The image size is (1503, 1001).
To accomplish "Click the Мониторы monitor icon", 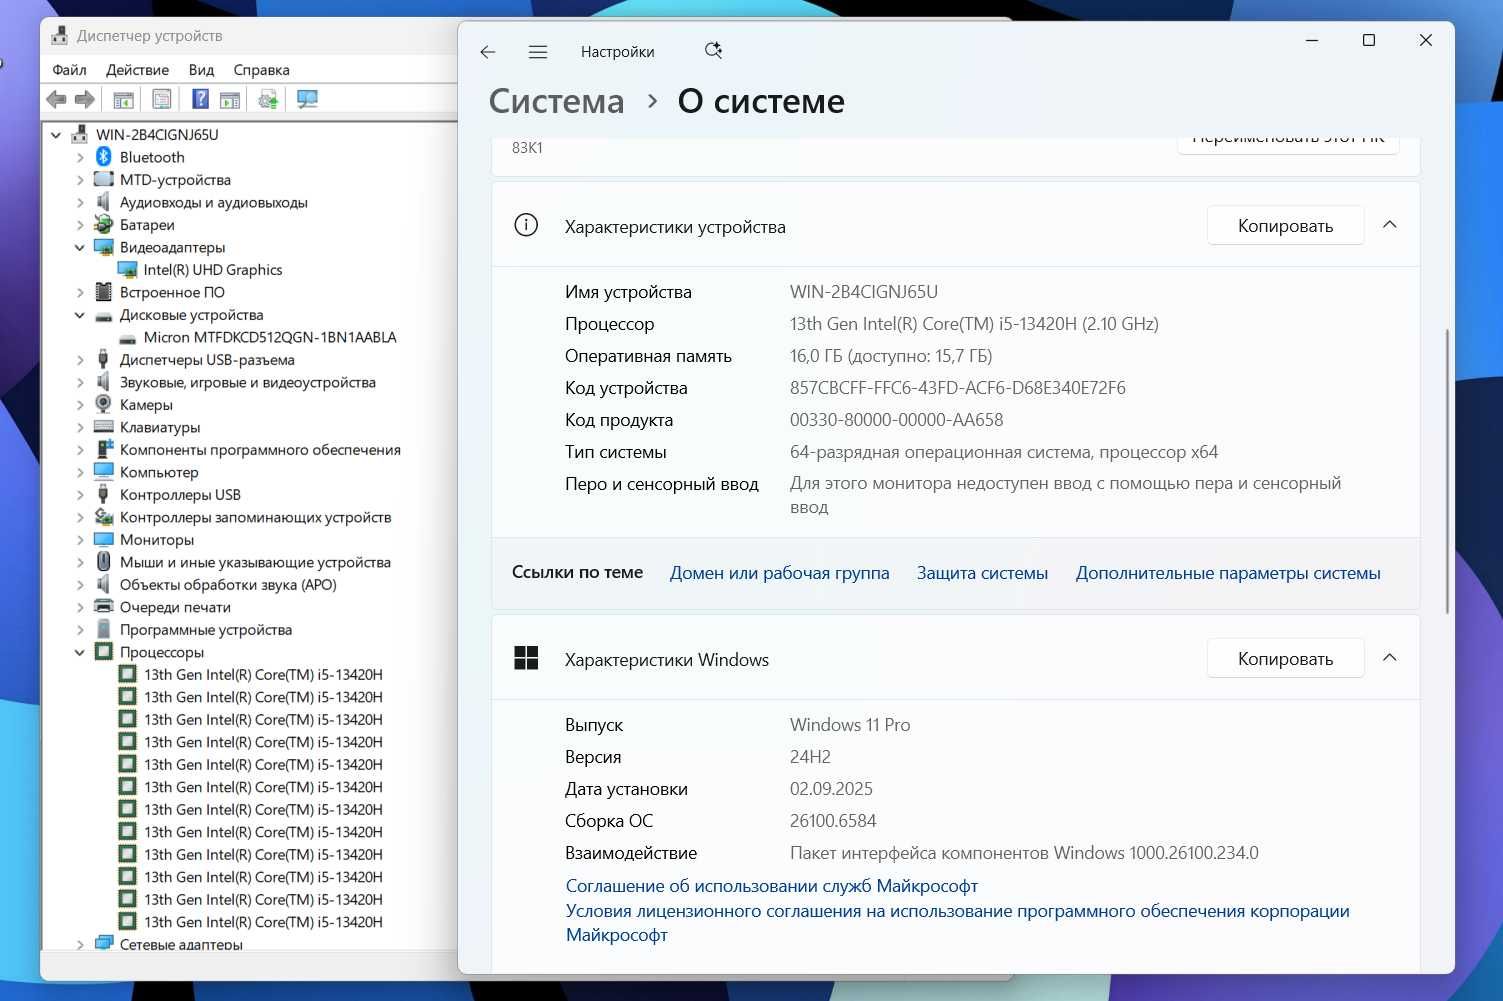I will [x=103, y=539].
